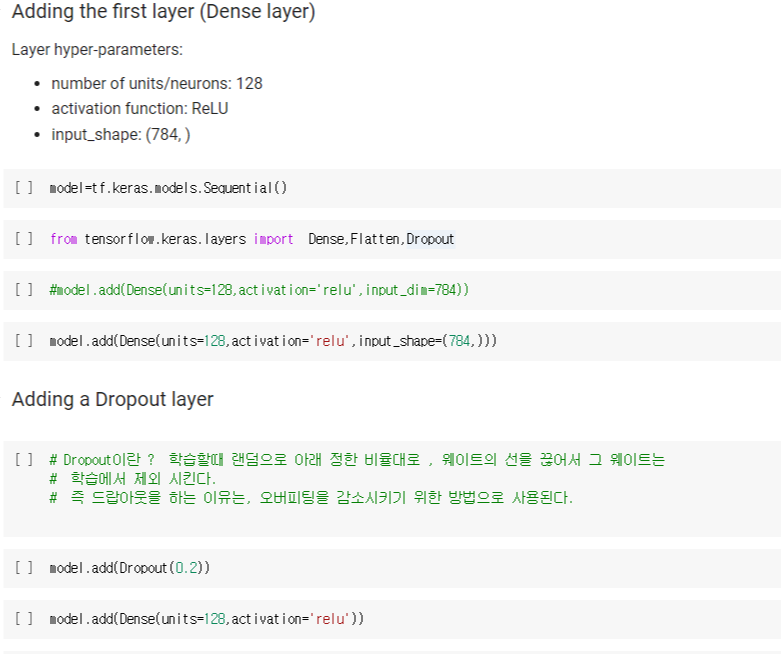Click the 'from' keyword in the import cell

point(63,239)
